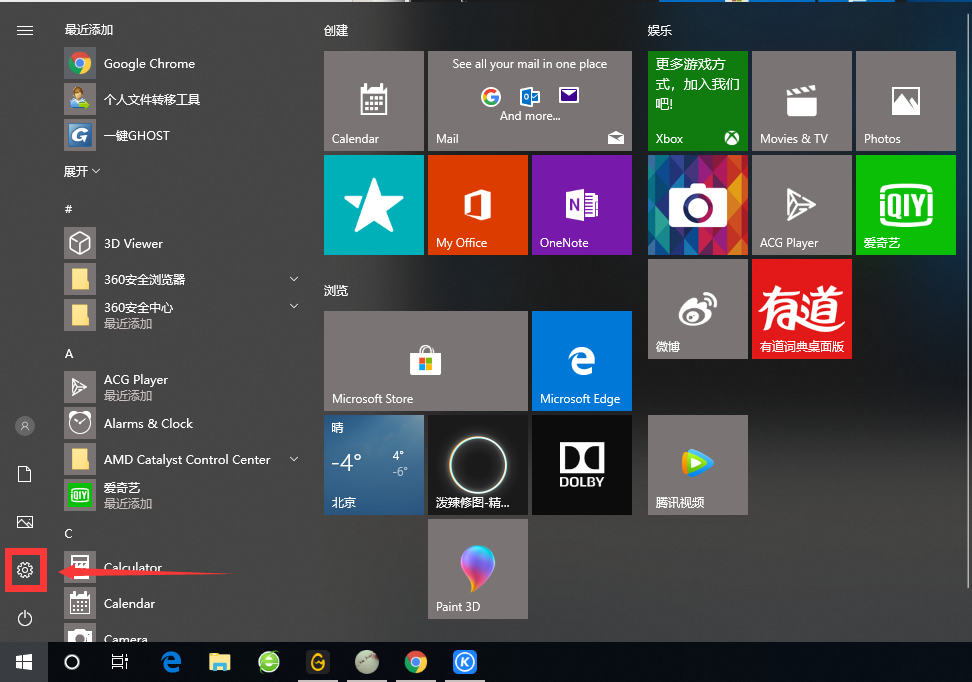This screenshot has height=682, width=972.
Task: Open the Calendar tile
Action: tap(374, 101)
